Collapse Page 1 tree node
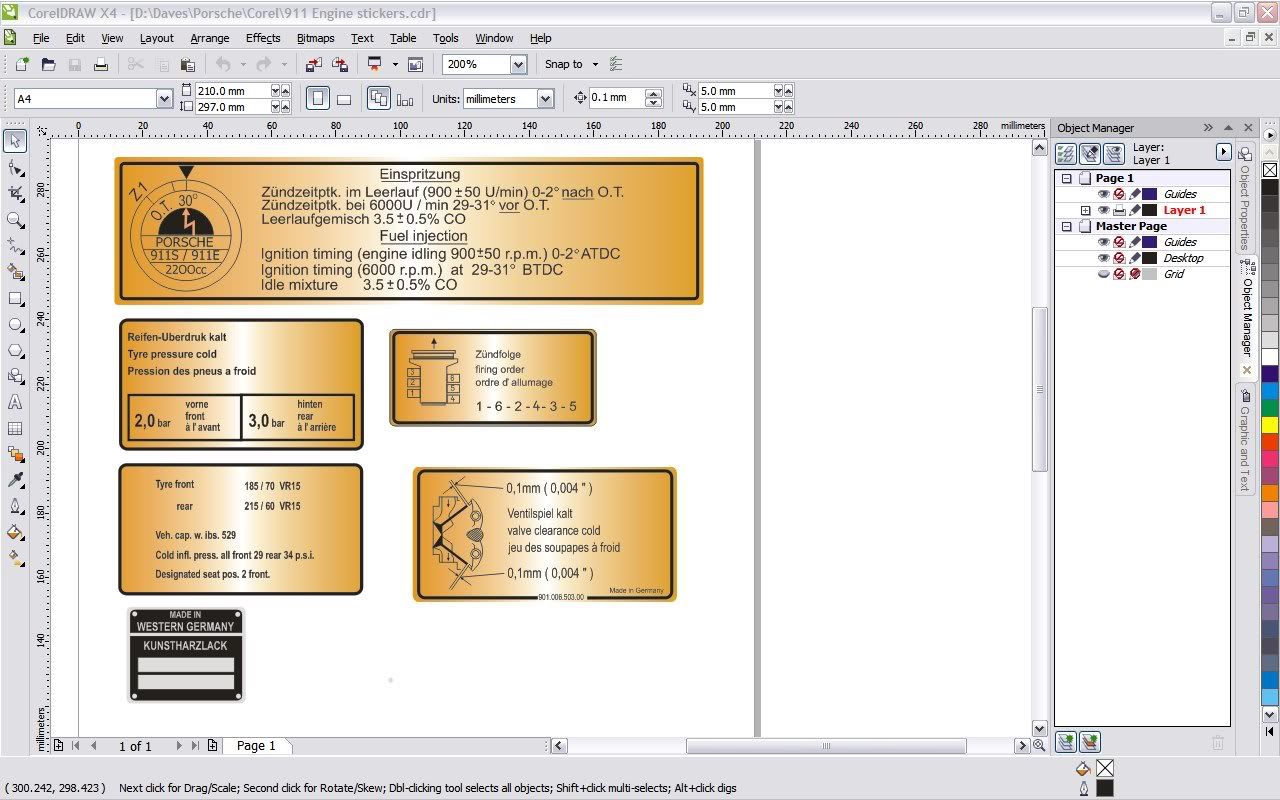The width and height of the screenshot is (1280, 800). (1066, 178)
